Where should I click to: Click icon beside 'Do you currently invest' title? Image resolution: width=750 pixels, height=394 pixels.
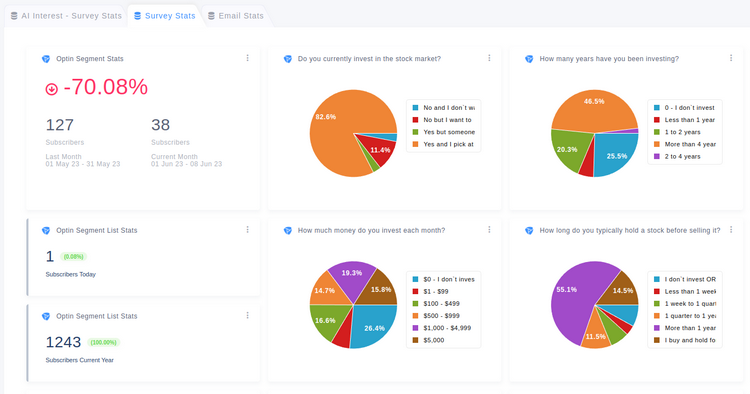tap(287, 59)
